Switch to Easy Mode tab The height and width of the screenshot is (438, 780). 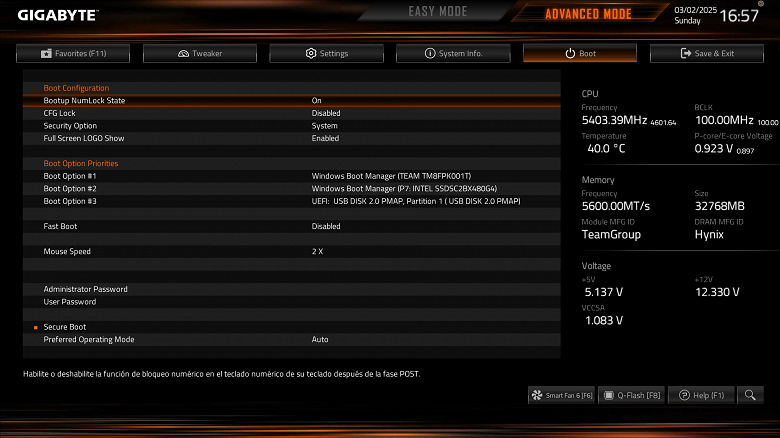click(x=438, y=11)
